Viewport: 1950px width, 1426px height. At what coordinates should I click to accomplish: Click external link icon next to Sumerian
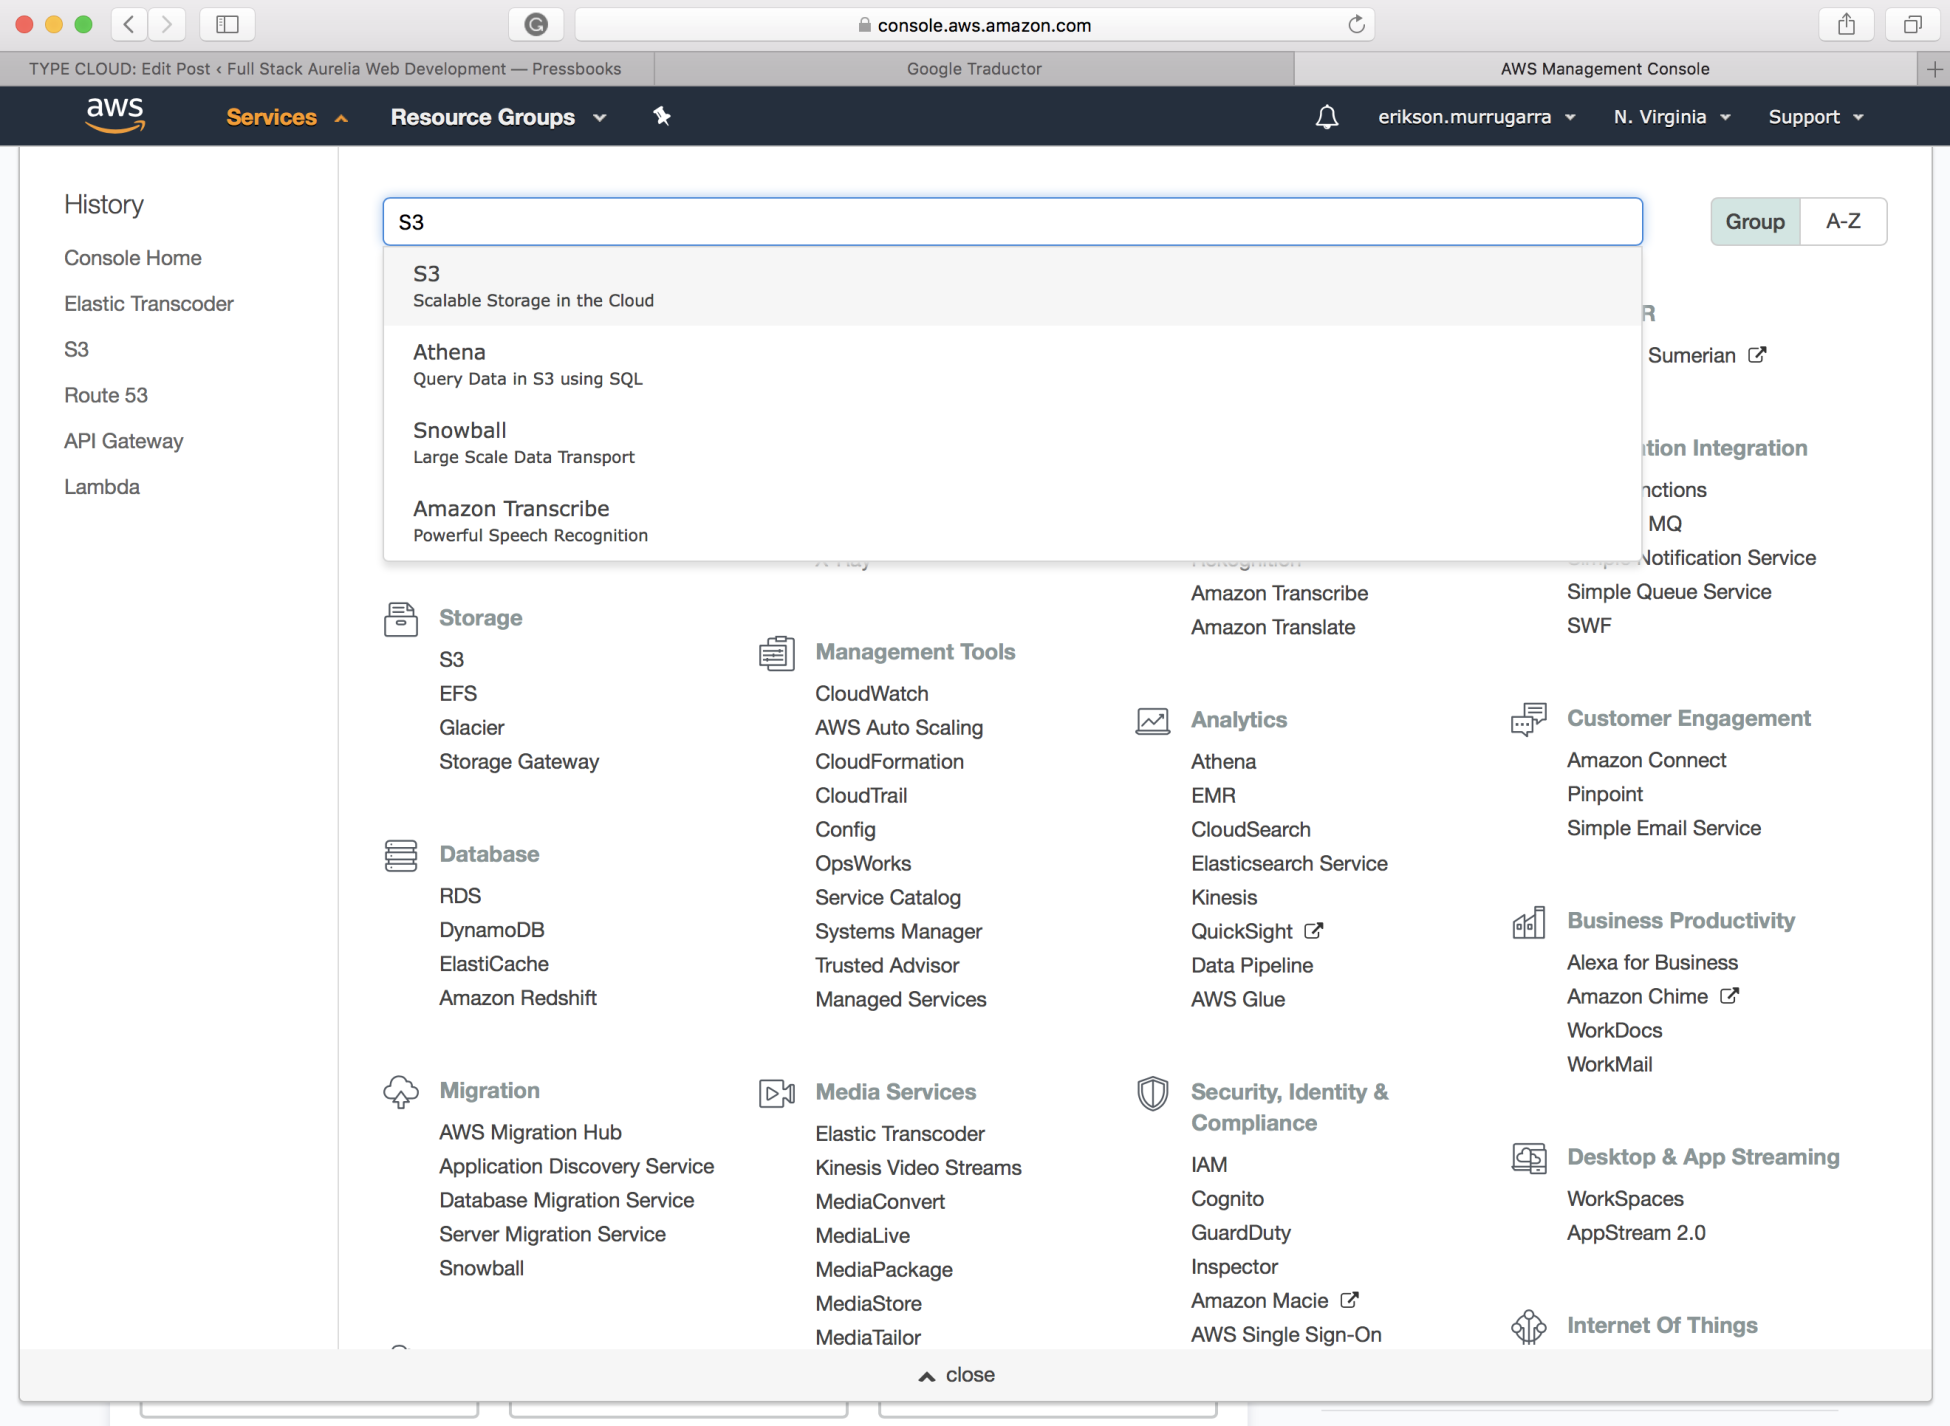tap(1757, 355)
